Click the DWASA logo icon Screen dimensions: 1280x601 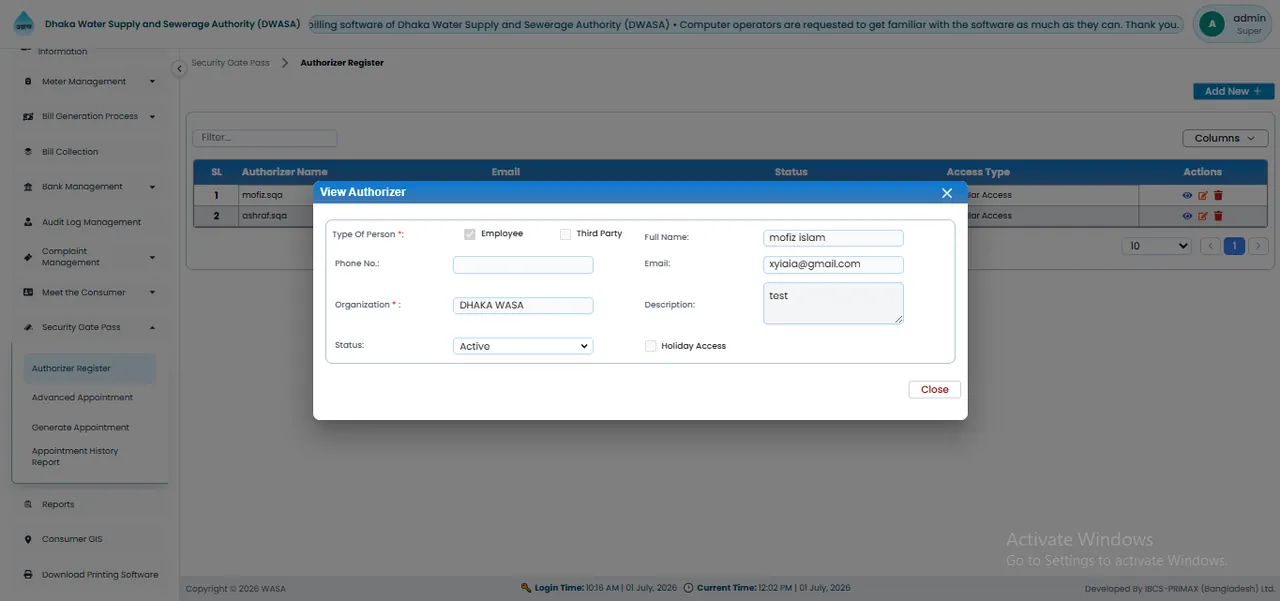22,23
